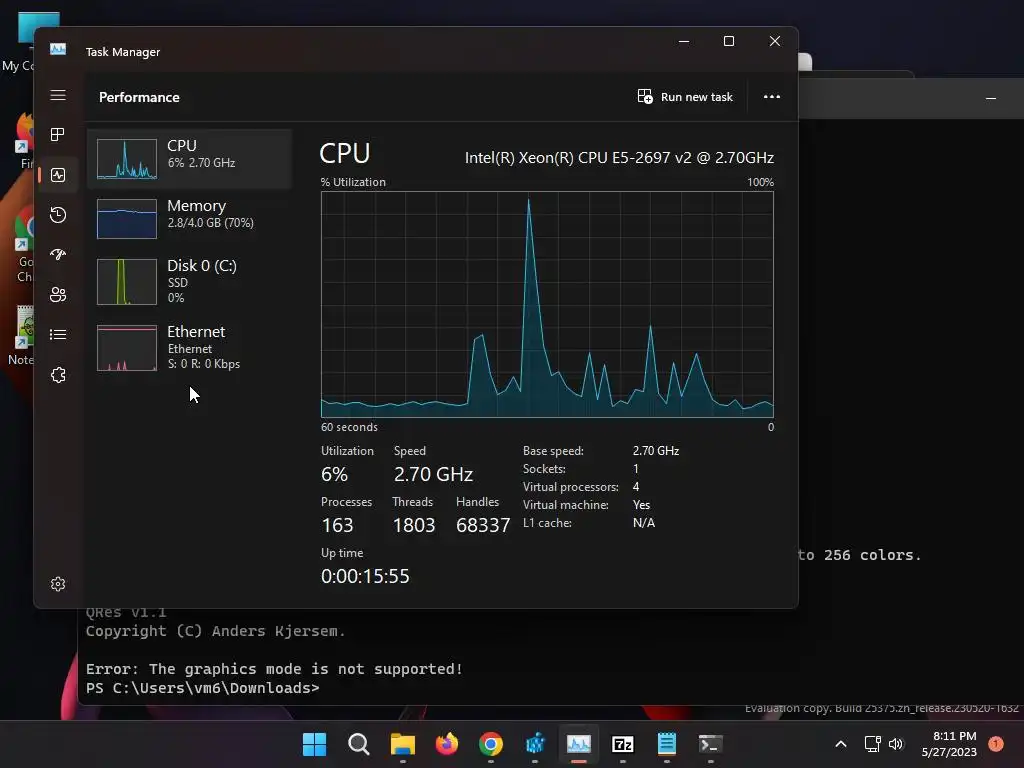
Task: Open File Explorer from the taskbar
Action: [x=403, y=744]
